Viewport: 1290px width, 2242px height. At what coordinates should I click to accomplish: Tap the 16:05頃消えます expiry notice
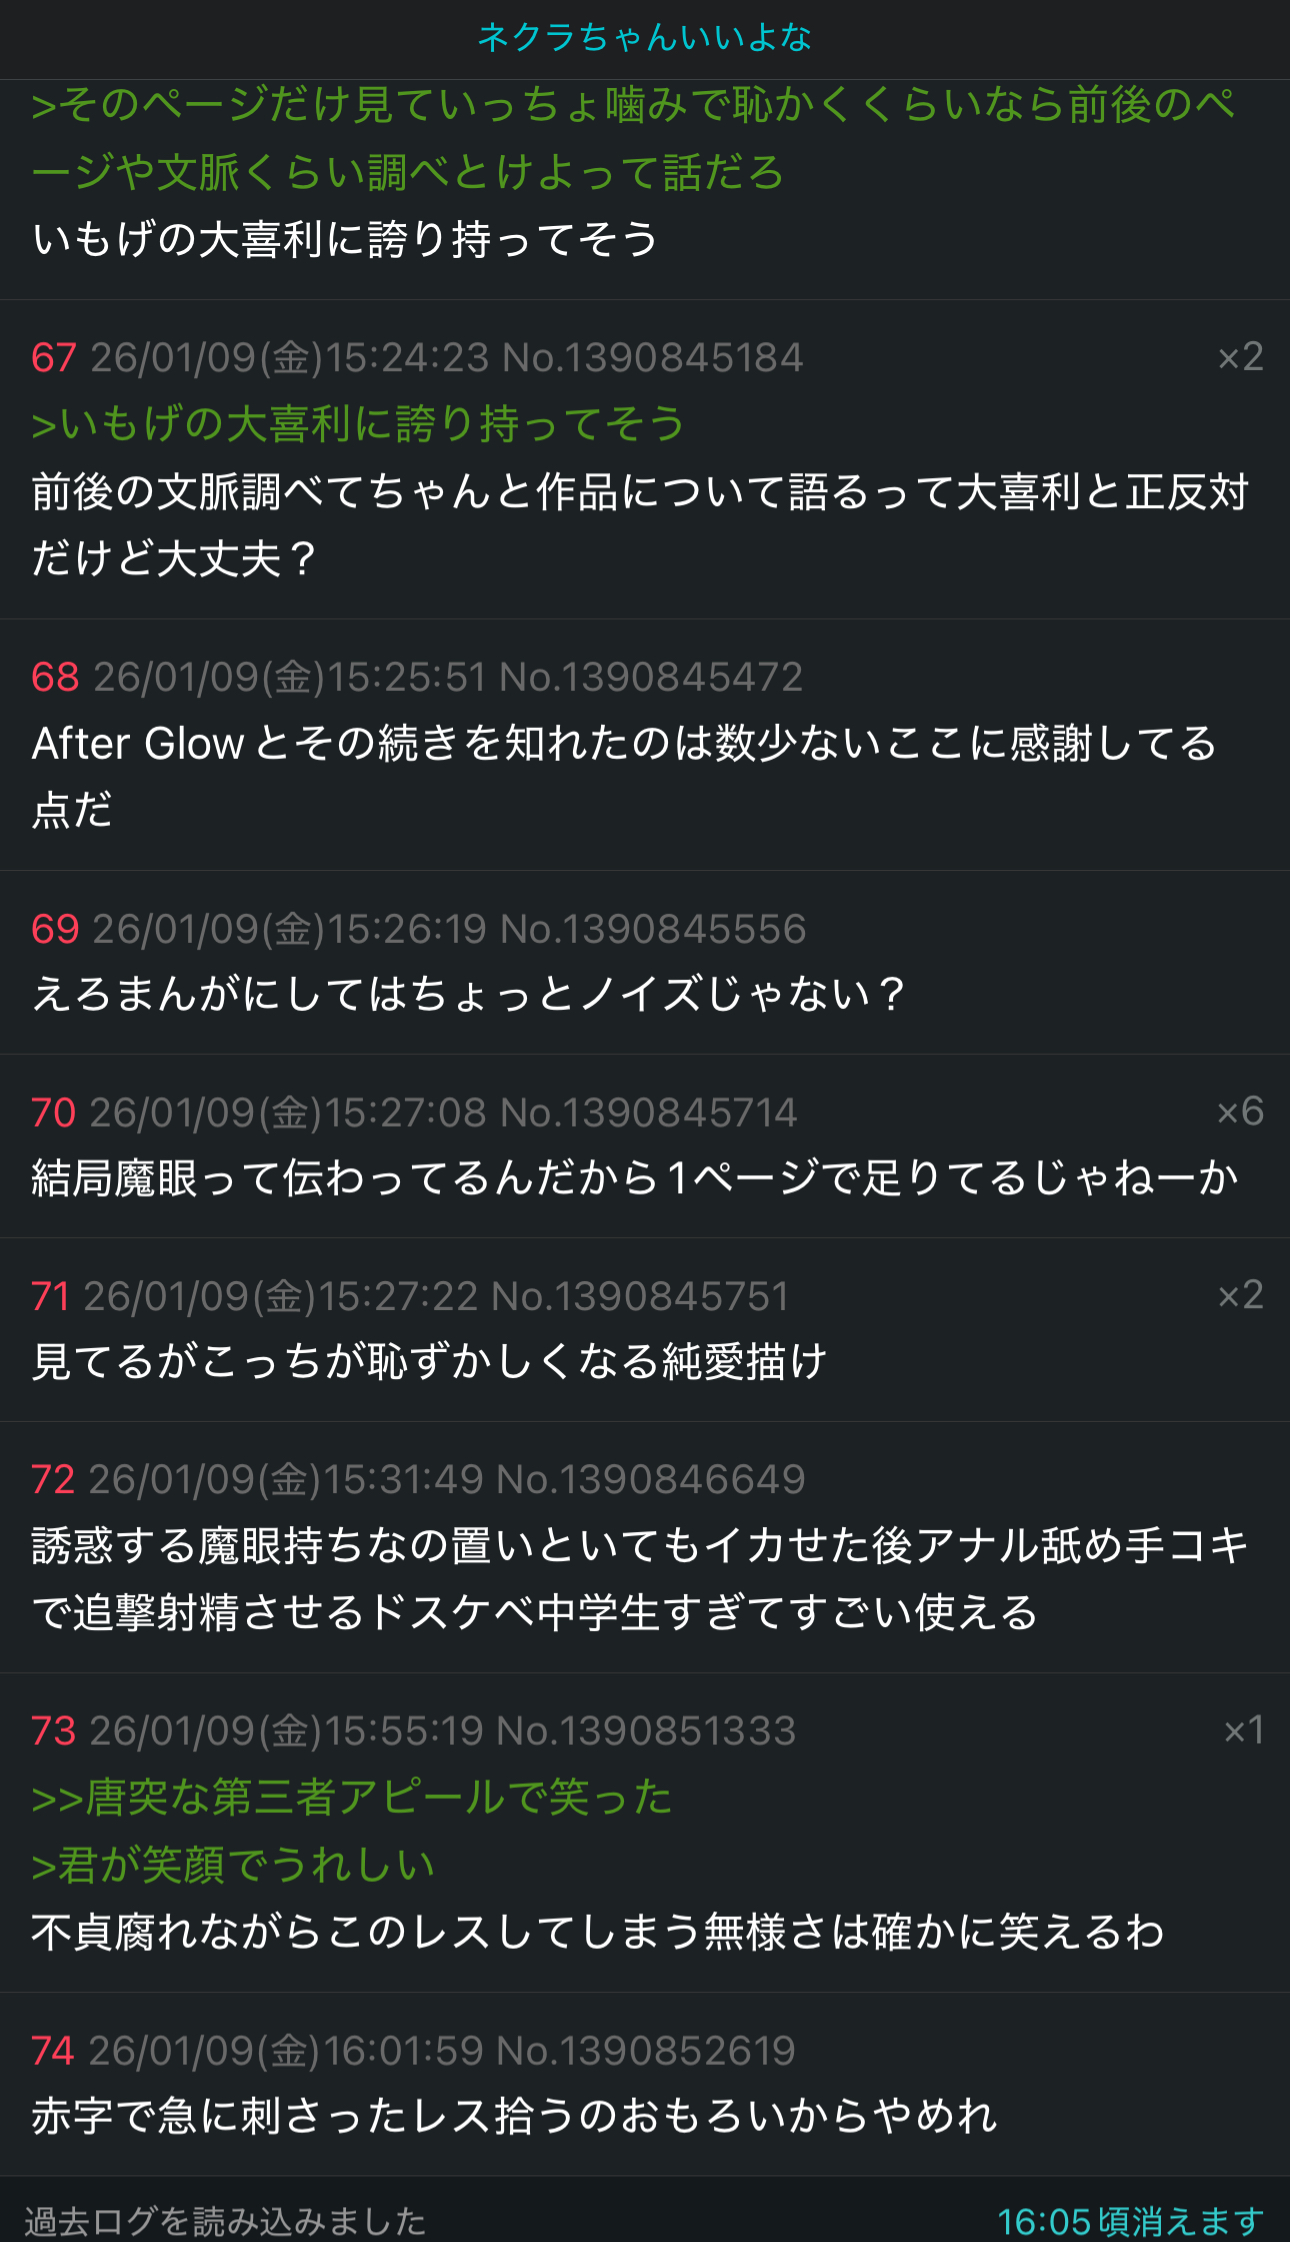click(1130, 2222)
